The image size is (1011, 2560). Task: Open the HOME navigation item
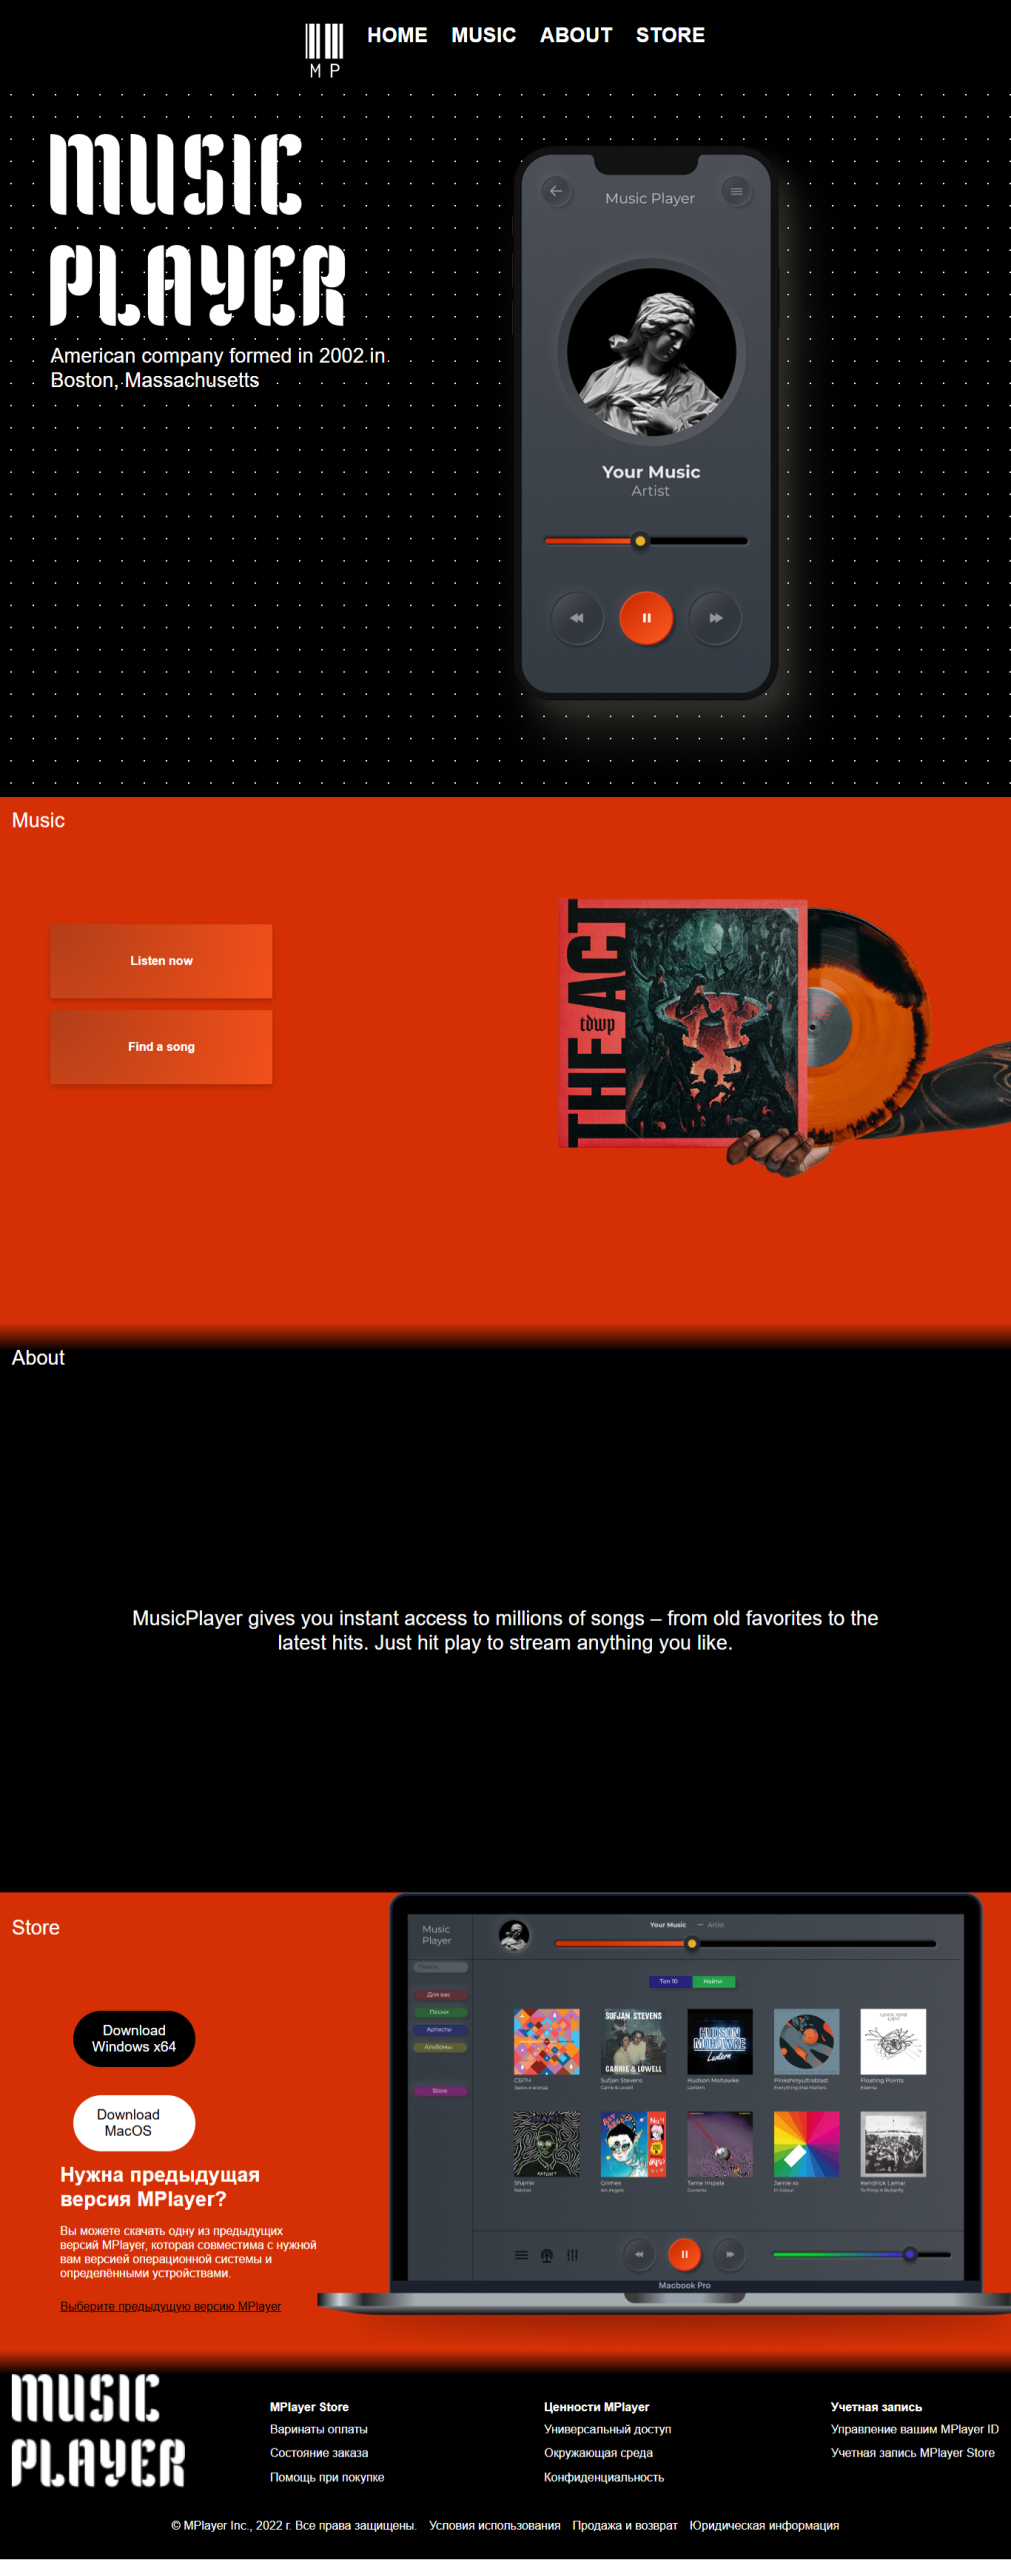coord(397,35)
